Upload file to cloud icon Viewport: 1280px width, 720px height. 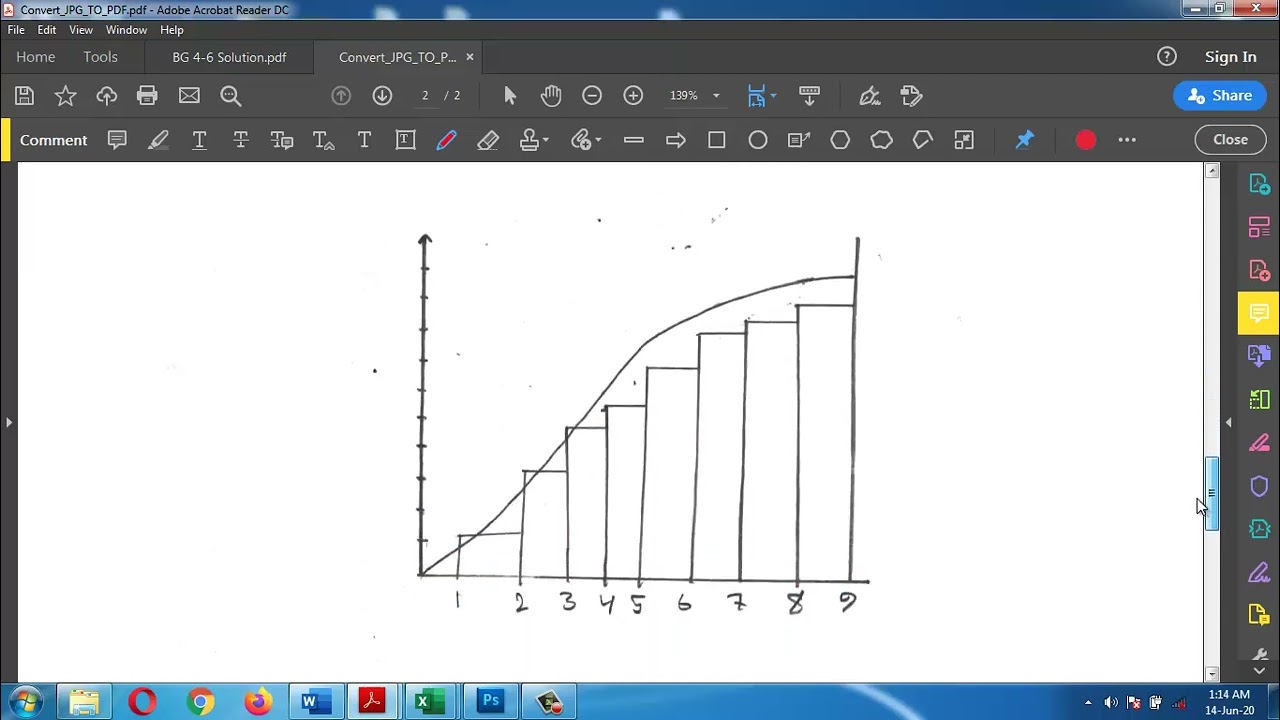tap(107, 96)
